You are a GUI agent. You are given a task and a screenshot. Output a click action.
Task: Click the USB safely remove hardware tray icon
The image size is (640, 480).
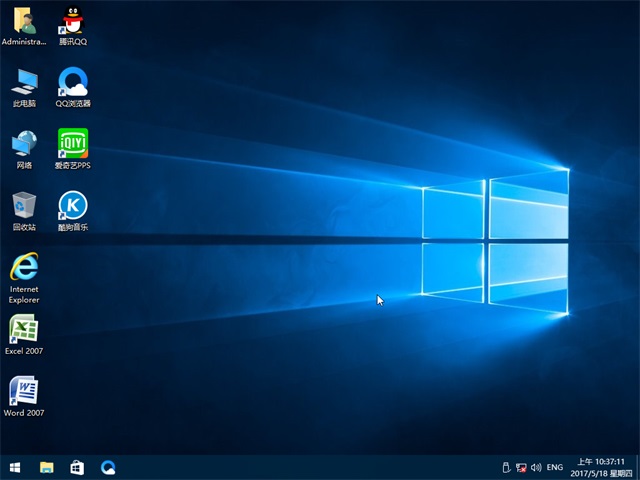506,467
